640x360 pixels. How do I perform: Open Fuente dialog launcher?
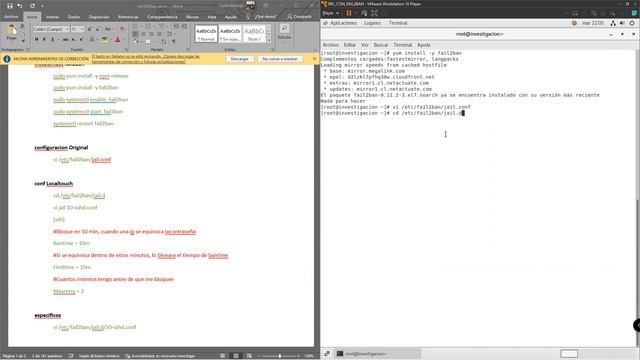click(x=126, y=50)
